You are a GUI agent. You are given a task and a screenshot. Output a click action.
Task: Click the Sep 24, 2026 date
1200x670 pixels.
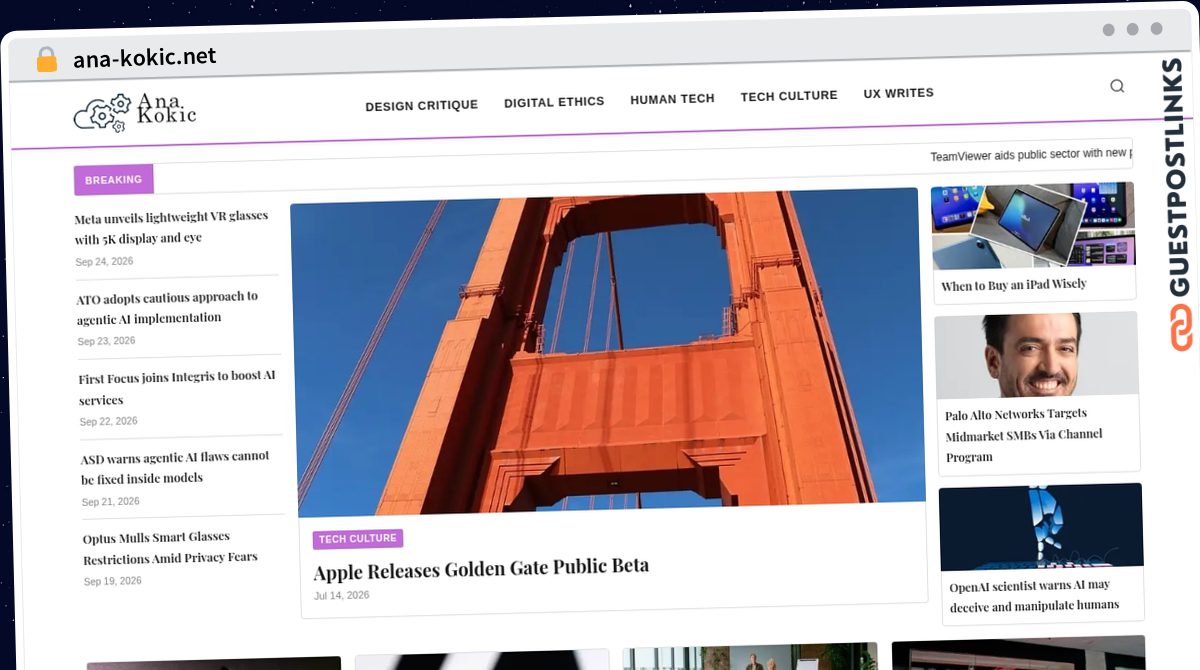tap(104, 262)
